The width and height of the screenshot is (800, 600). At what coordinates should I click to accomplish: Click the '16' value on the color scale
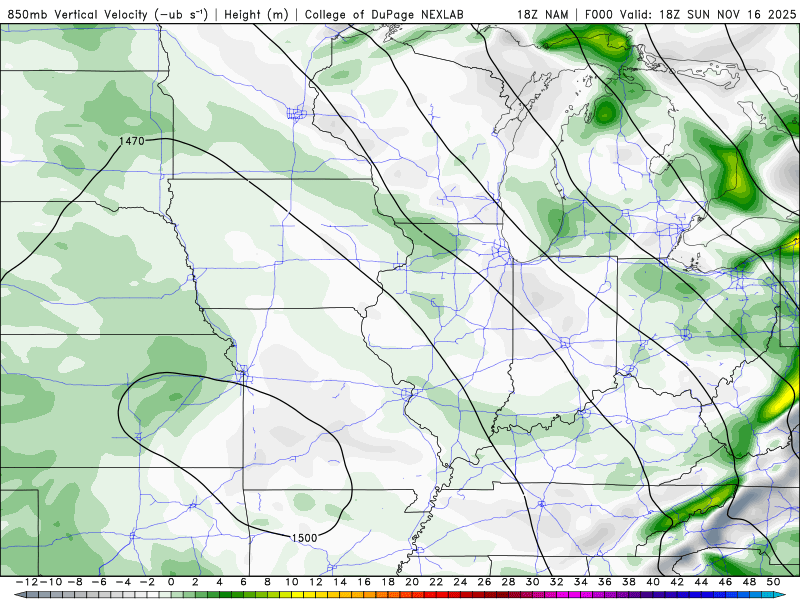point(364,582)
